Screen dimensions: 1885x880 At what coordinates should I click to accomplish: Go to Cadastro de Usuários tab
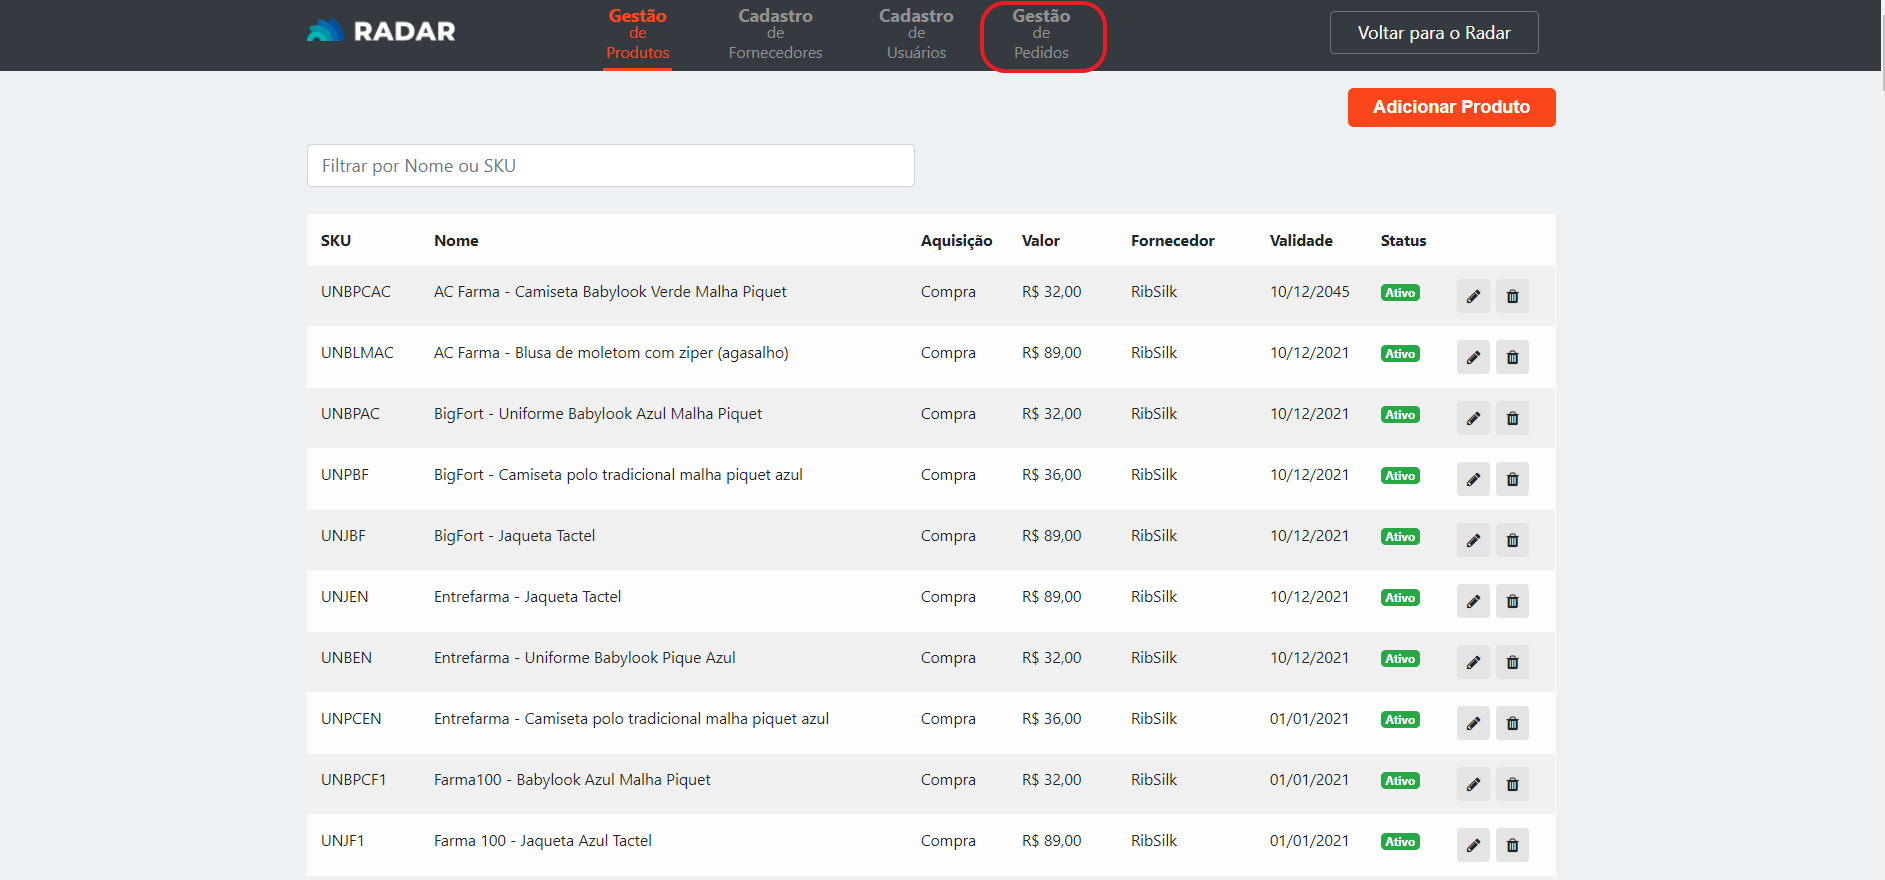coord(916,35)
